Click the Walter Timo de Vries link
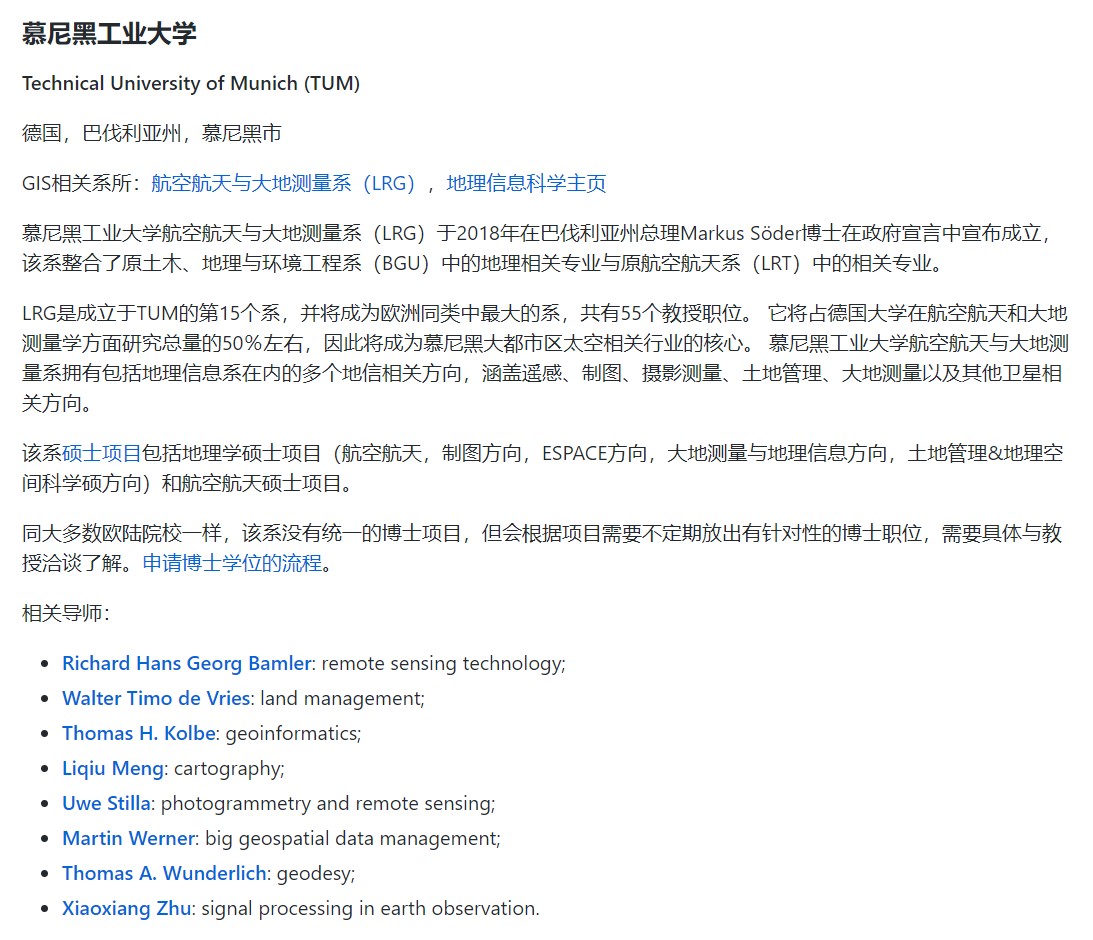 pyautogui.click(x=155, y=698)
